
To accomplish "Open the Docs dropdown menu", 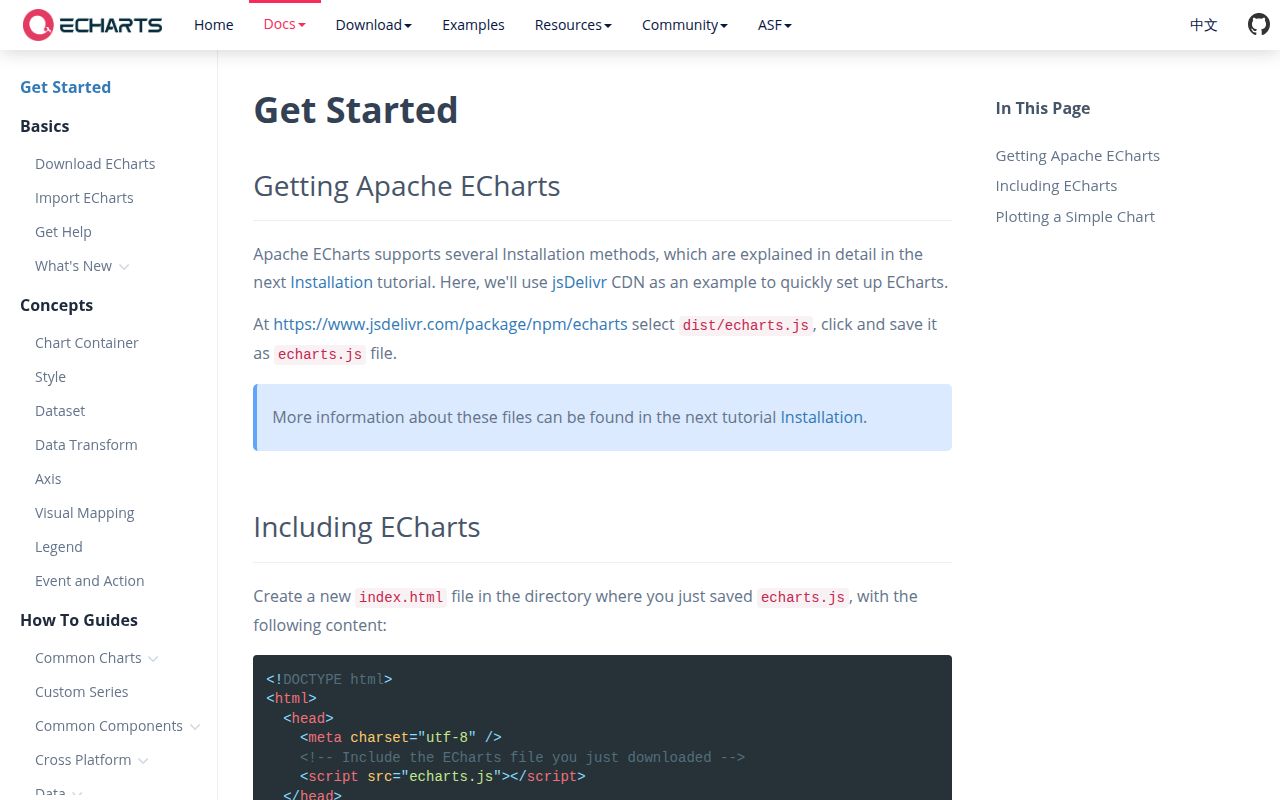I will tap(285, 24).
